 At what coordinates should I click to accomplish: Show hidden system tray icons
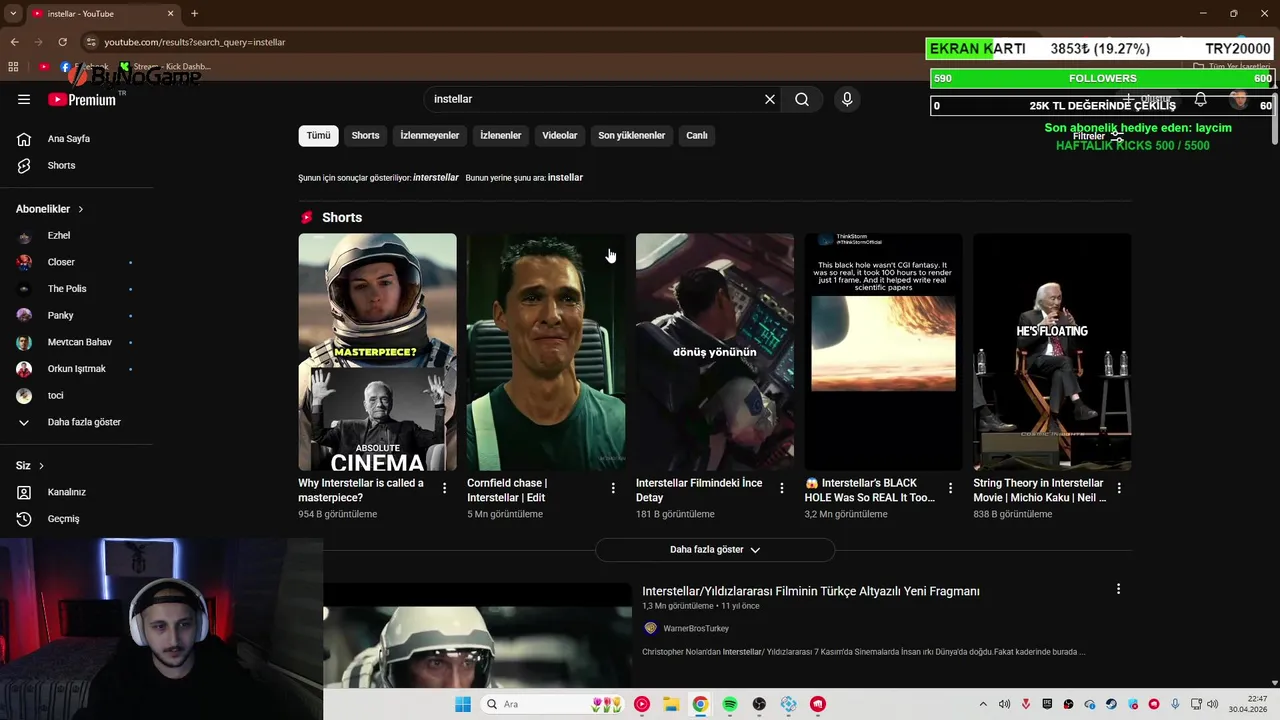pyautogui.click(x=982, y=704)
